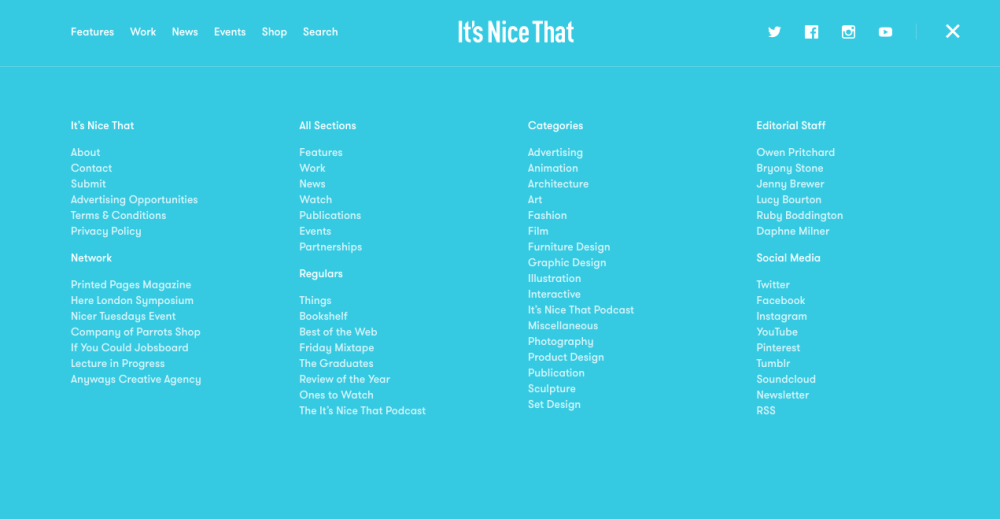Open Publications section link

pos(330,216)
